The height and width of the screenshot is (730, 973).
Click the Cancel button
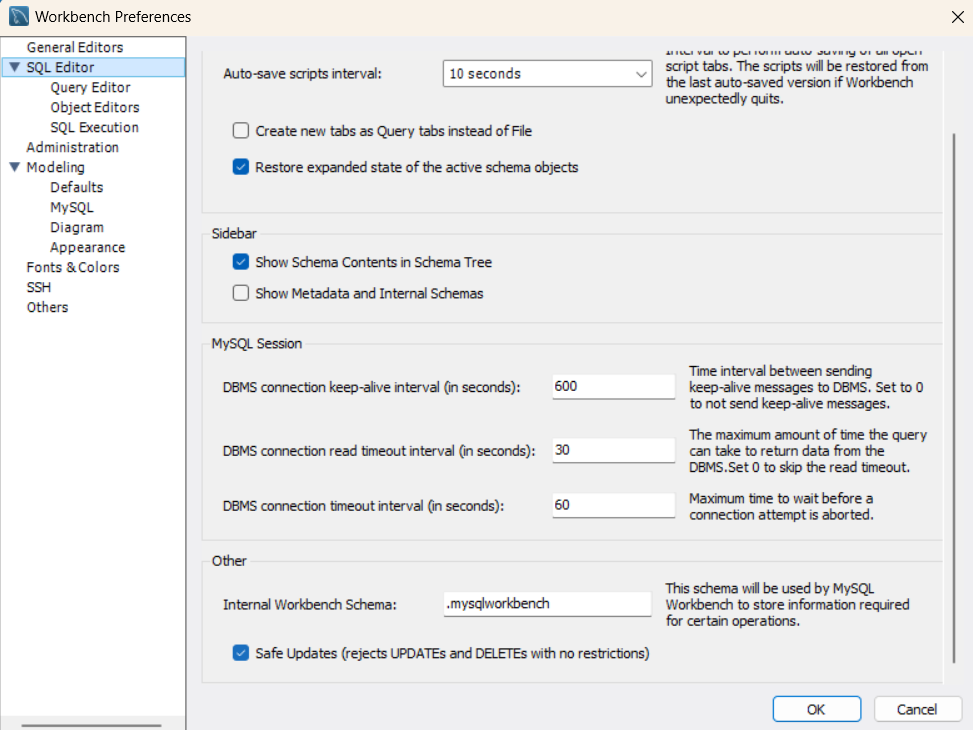pos(917,709)
